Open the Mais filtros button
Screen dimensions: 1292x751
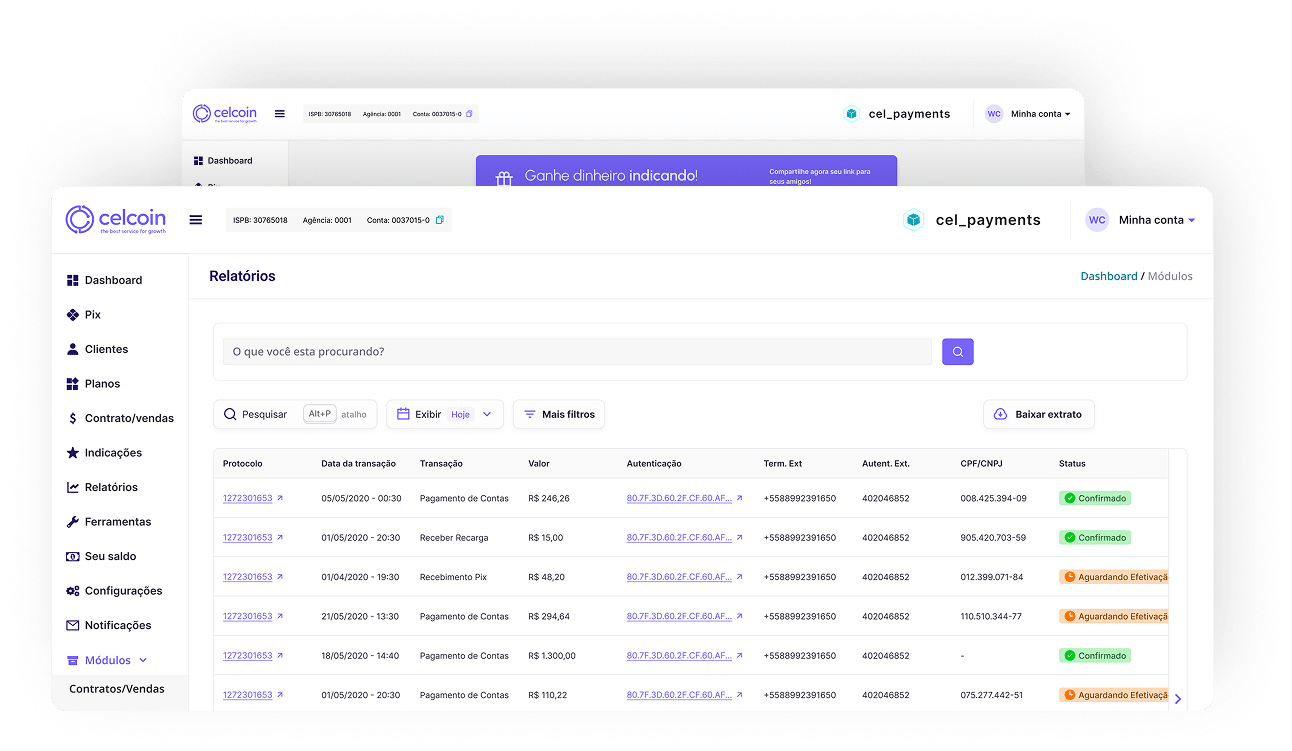[x=558, y=414]
